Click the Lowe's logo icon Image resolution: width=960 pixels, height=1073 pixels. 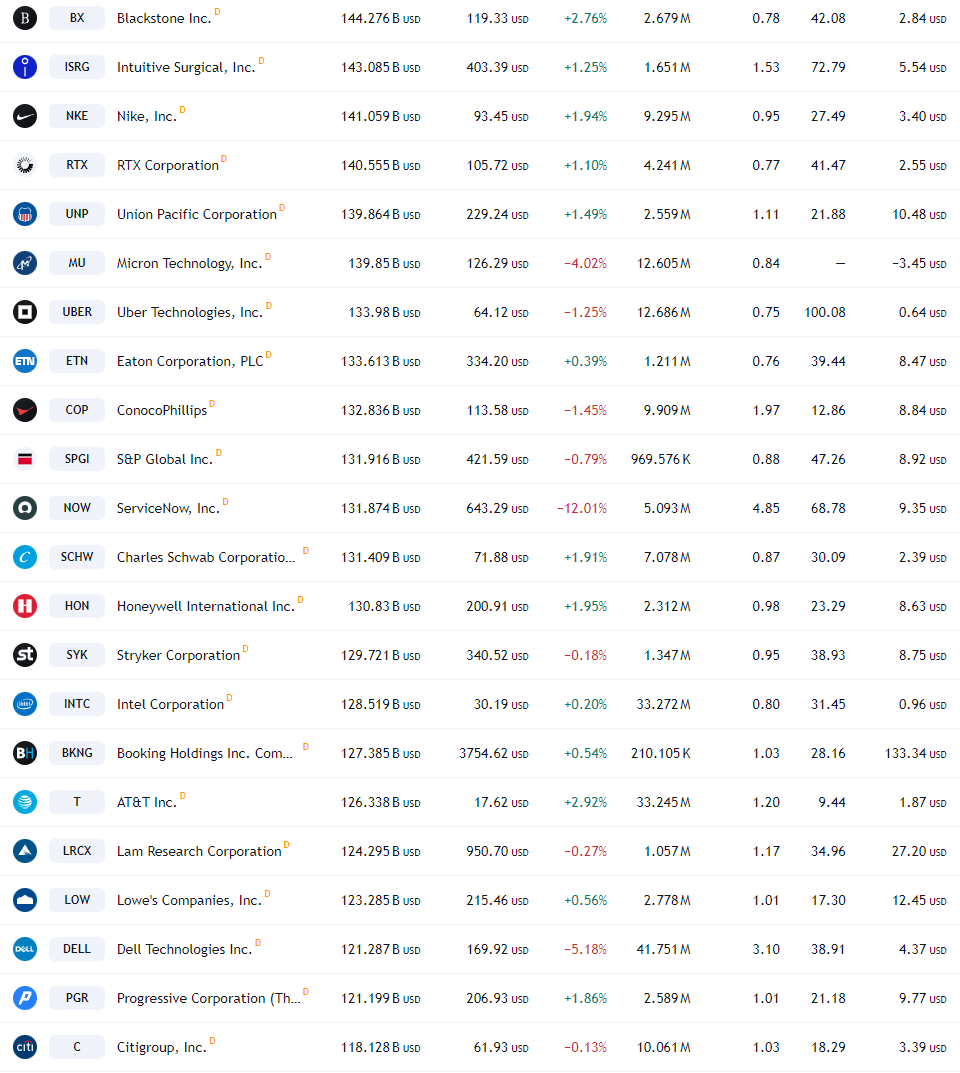pos(25,900)
